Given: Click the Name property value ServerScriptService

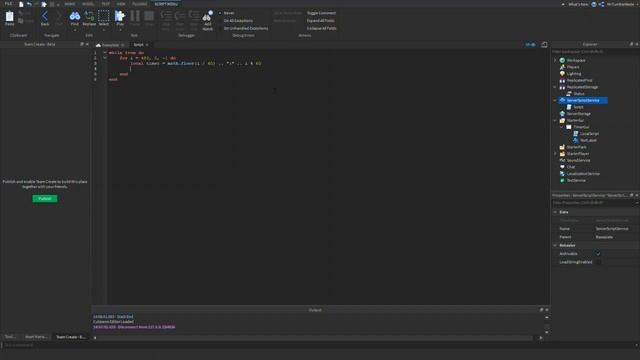Looking at the screenshot, I should [x=612, y=229].
